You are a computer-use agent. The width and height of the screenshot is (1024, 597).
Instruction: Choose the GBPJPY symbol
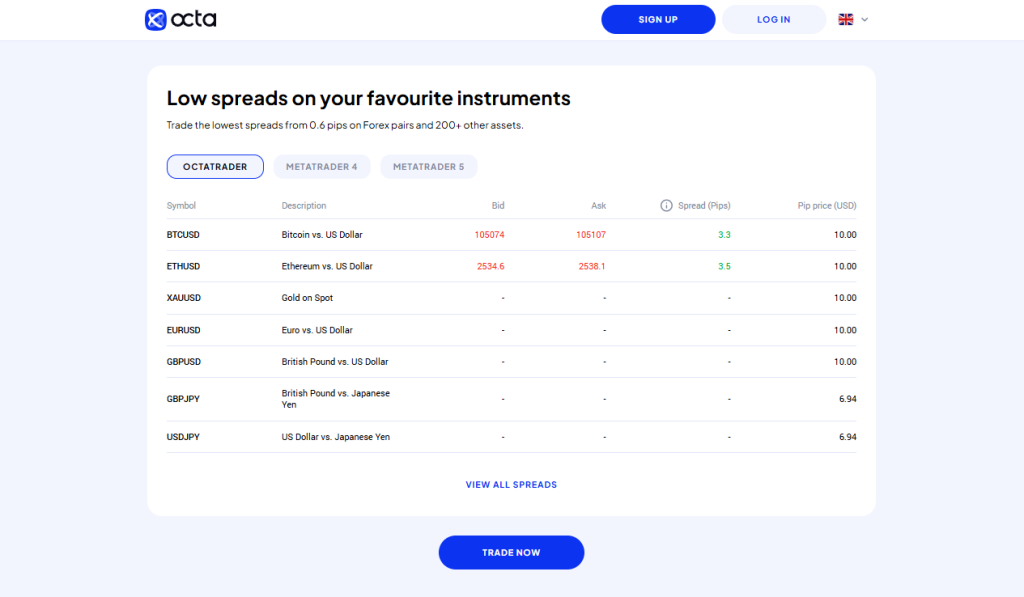[x=184, y=399]
